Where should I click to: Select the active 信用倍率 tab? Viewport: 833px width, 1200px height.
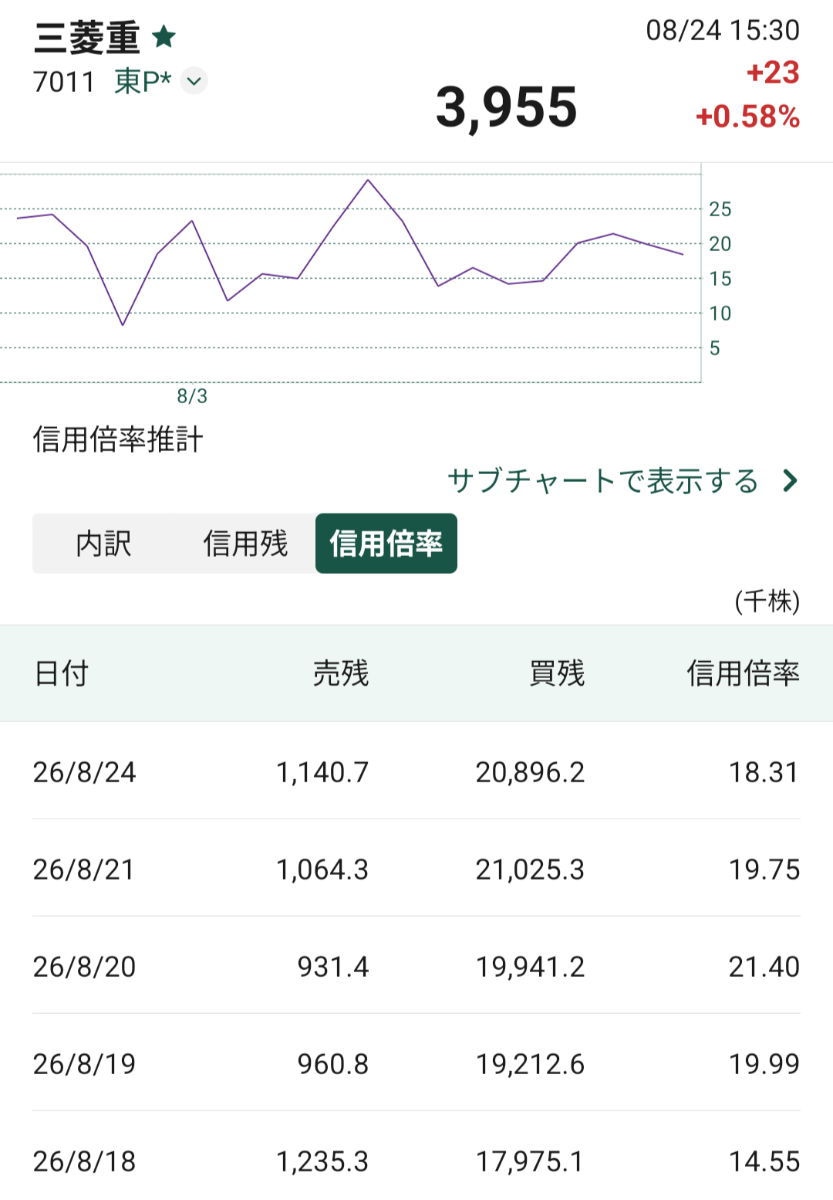pos(386,544)
